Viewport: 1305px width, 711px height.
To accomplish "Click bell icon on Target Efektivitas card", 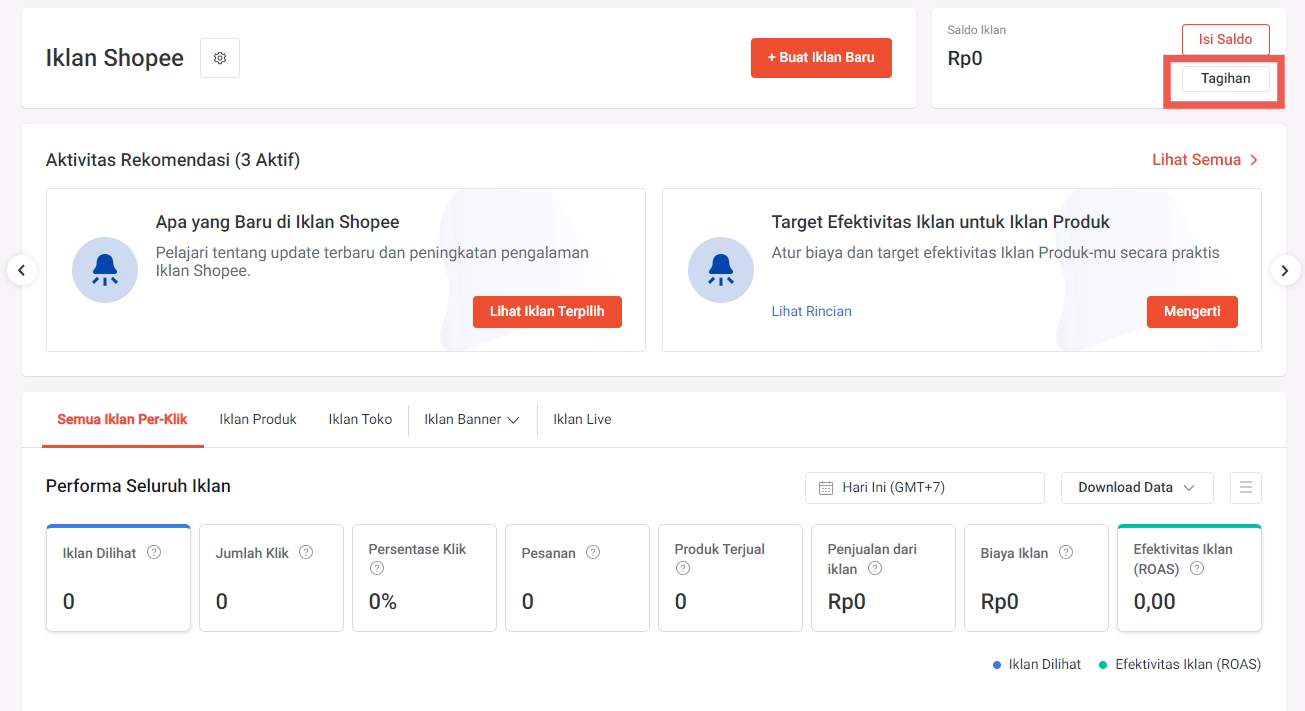I will (x=721, y=270).
